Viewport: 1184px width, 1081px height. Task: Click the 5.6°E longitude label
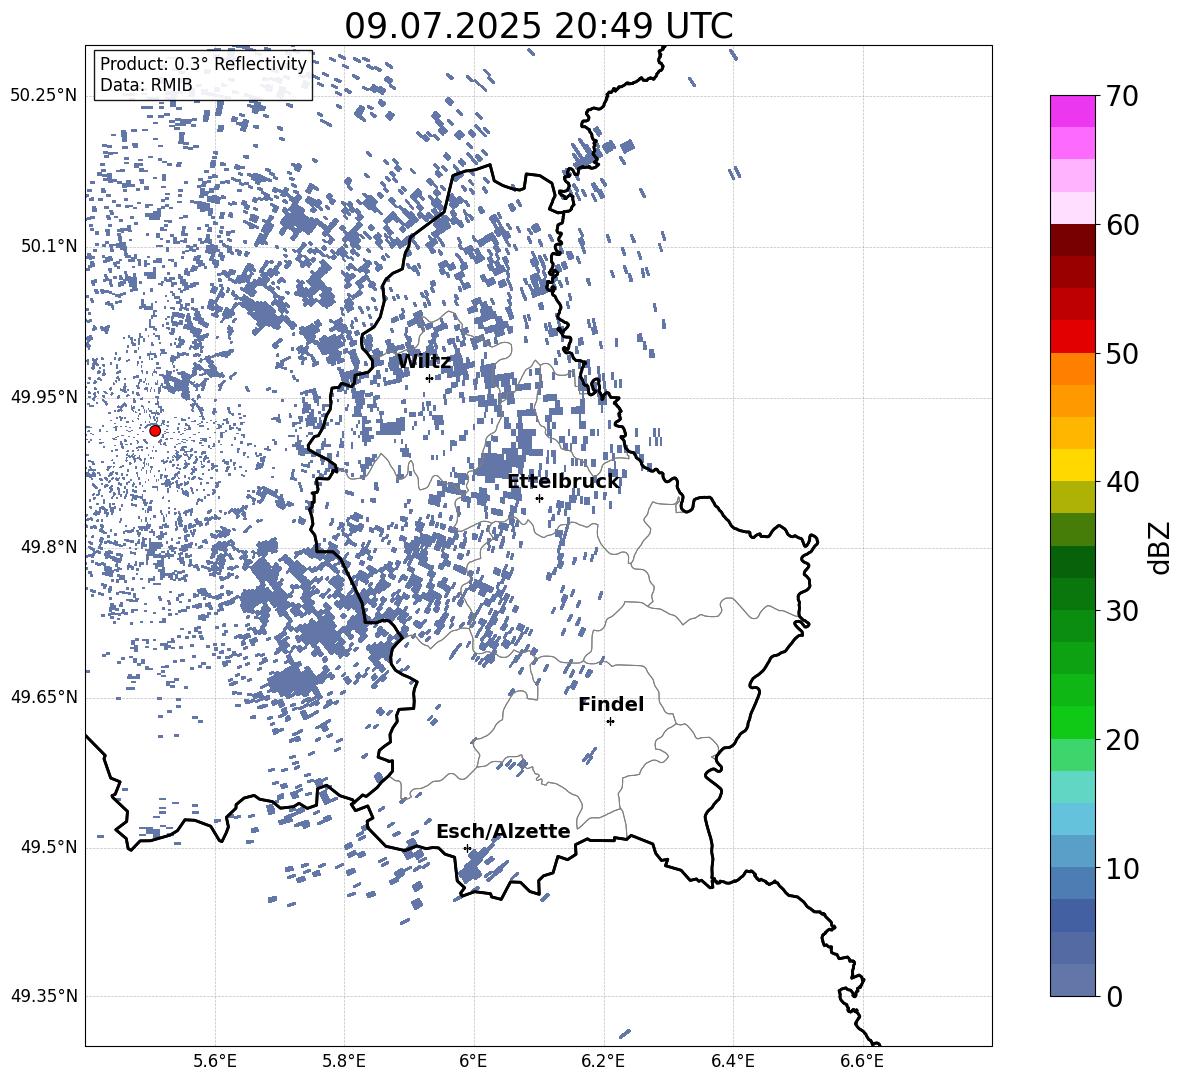click(x=215, y=1061)
